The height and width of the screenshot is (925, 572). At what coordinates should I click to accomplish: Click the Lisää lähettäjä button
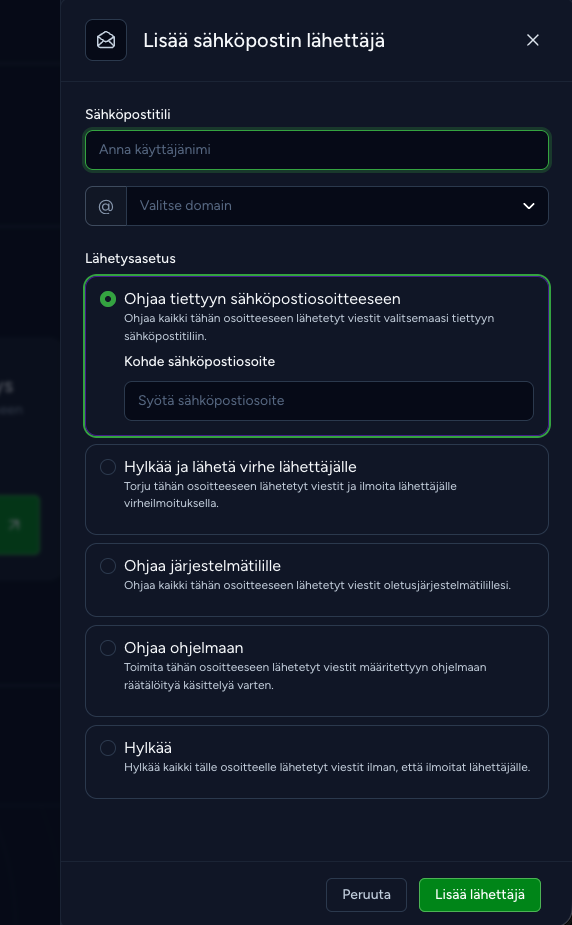480,895
